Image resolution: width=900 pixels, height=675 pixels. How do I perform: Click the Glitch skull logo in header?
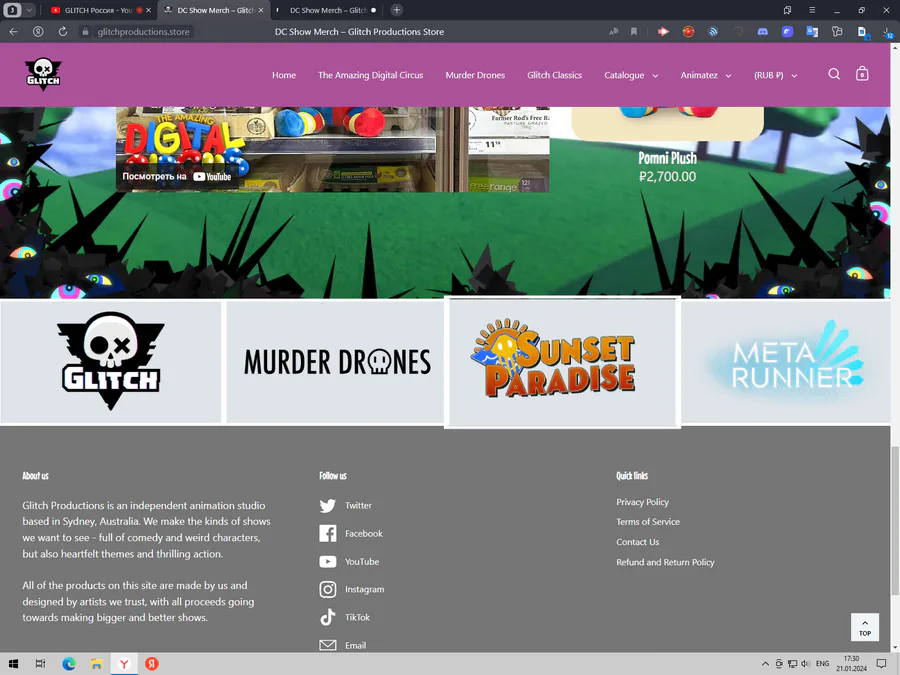[x=43, y=74]
